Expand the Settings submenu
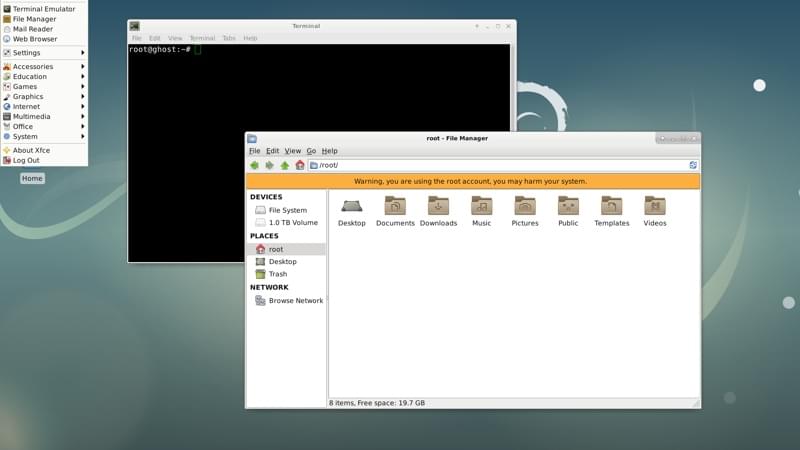Viewport: 800px width, 450px height. point(44,53)
